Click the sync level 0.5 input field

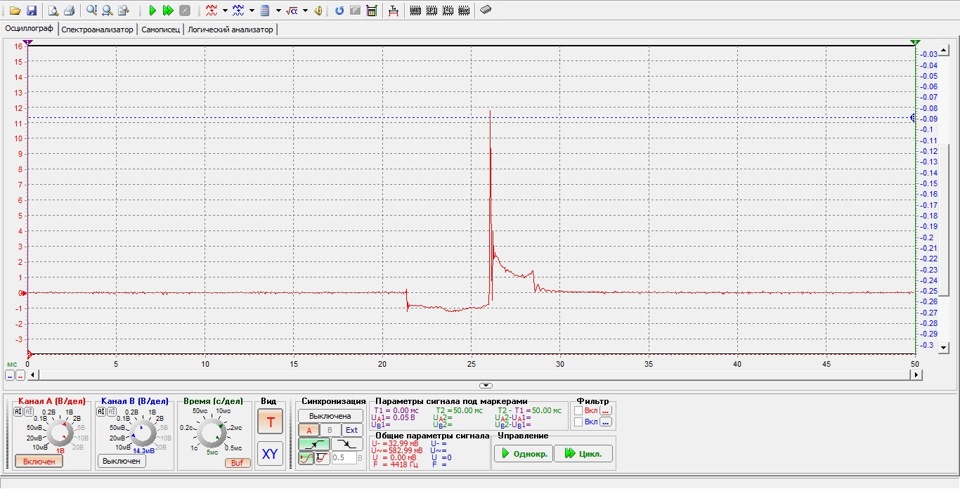(x=344, y=457)
